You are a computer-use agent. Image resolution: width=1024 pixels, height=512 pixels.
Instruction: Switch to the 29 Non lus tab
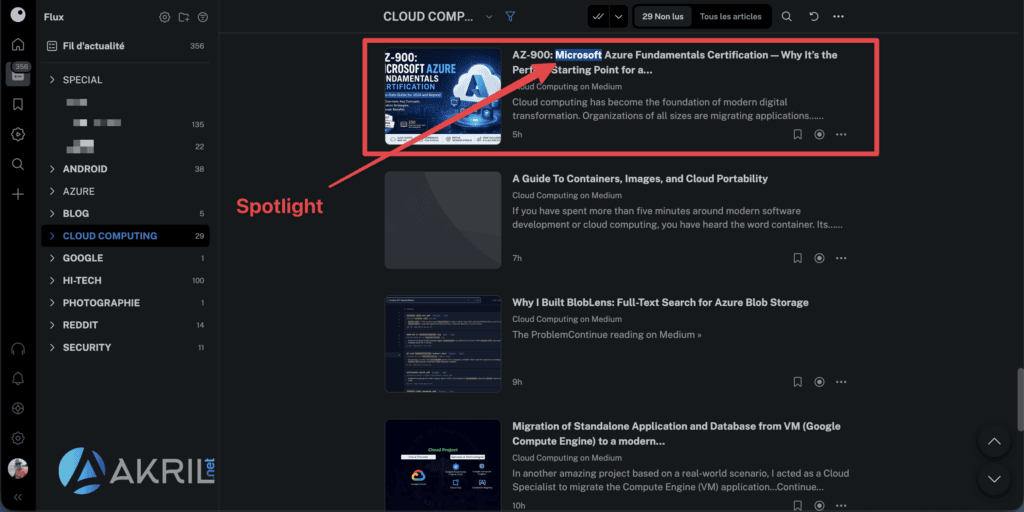point(663,16)
